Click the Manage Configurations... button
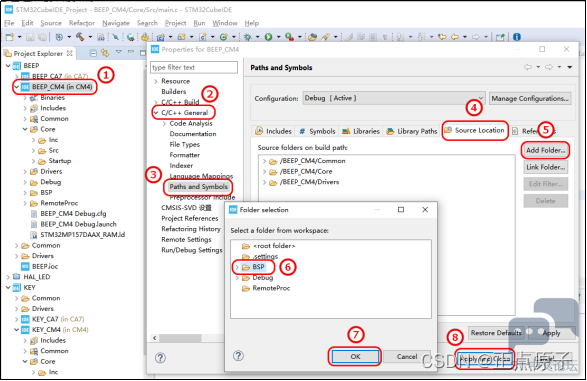Viewport: 587px width, 381px height. (530, 98)
